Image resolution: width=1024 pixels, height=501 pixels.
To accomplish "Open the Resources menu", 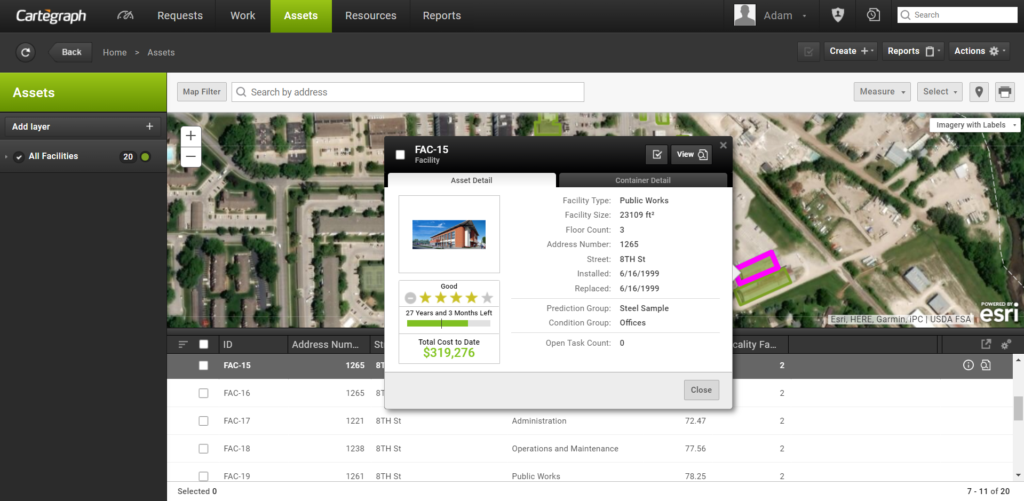I will pyautogui.click(x=370, y=16).
